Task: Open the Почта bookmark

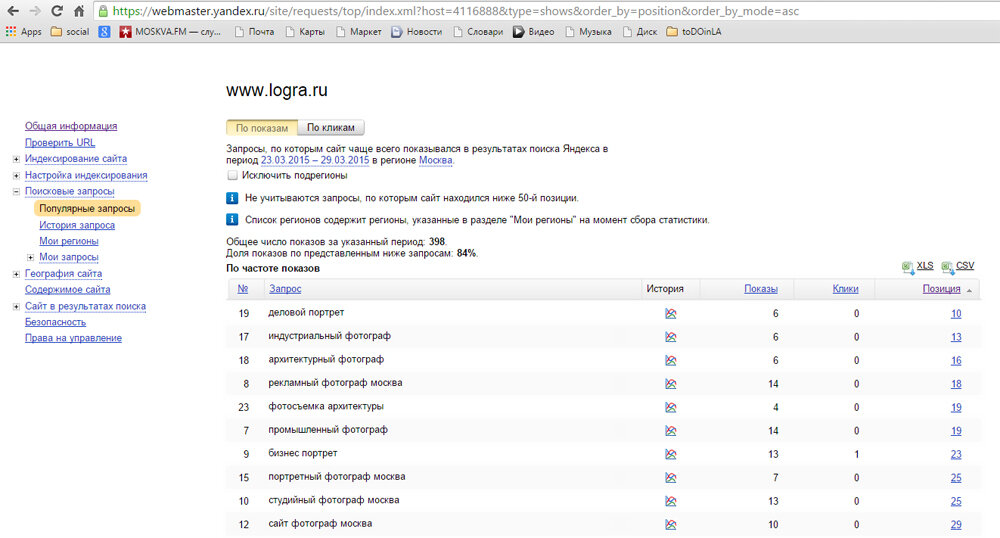Action: 254,31
